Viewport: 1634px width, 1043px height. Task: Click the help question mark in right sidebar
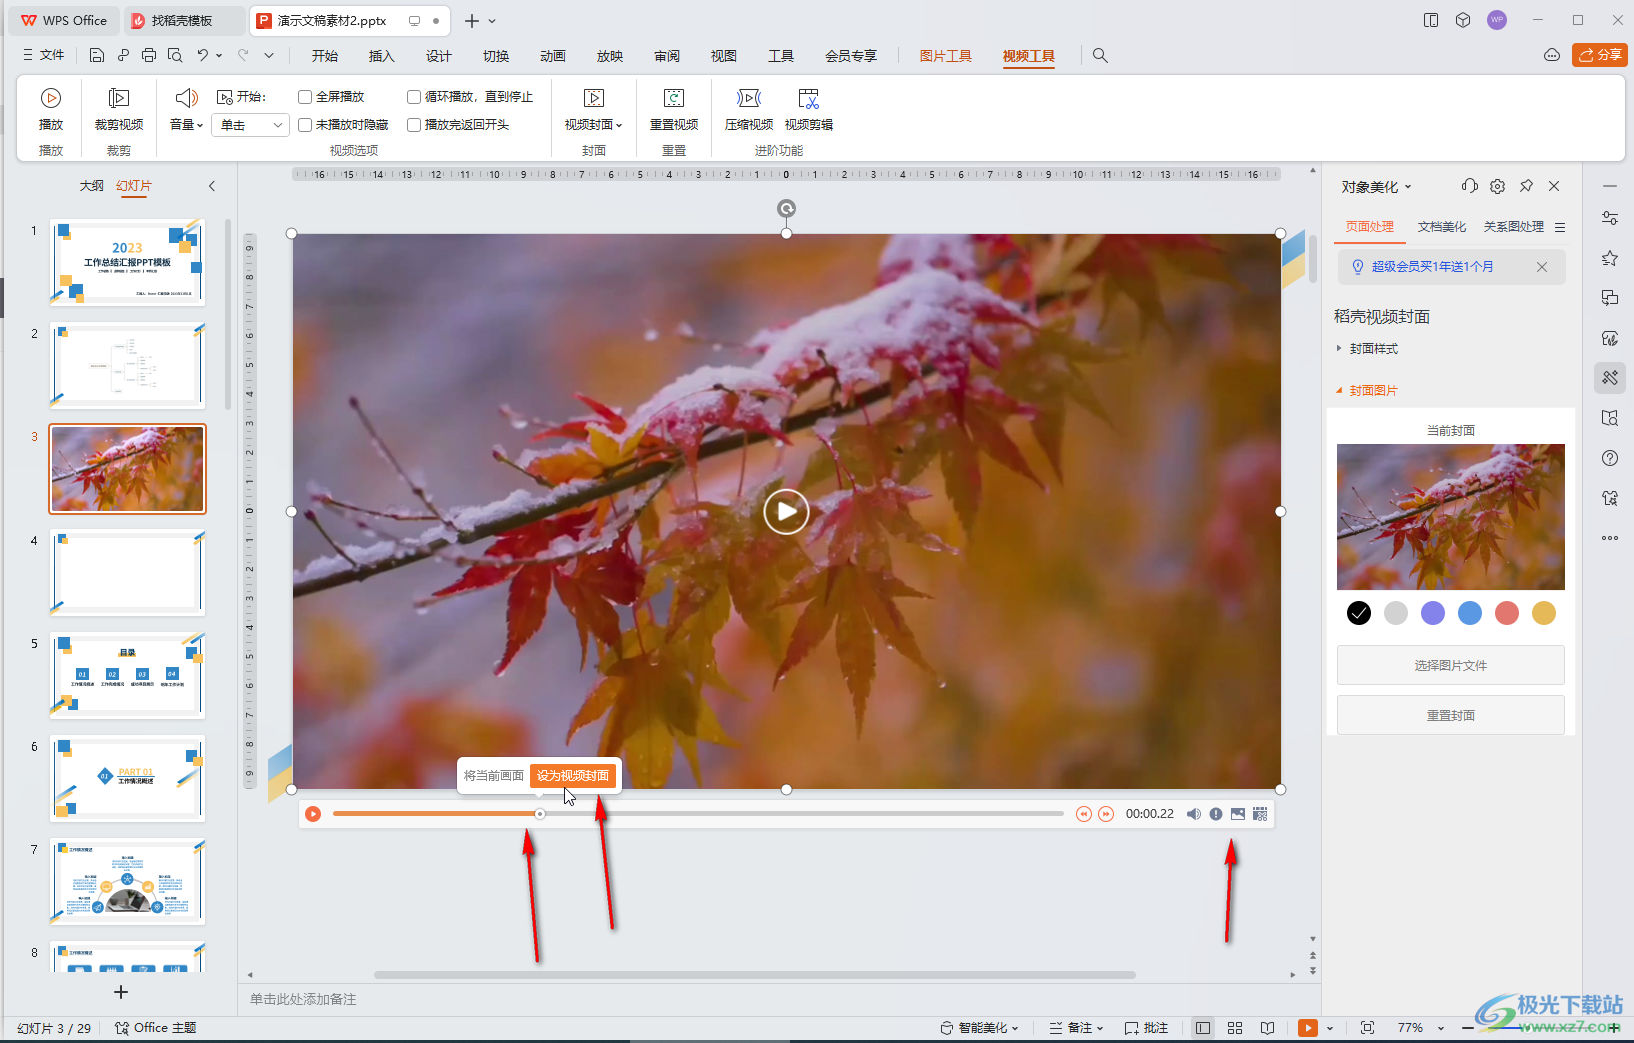tap(1610, 458)
